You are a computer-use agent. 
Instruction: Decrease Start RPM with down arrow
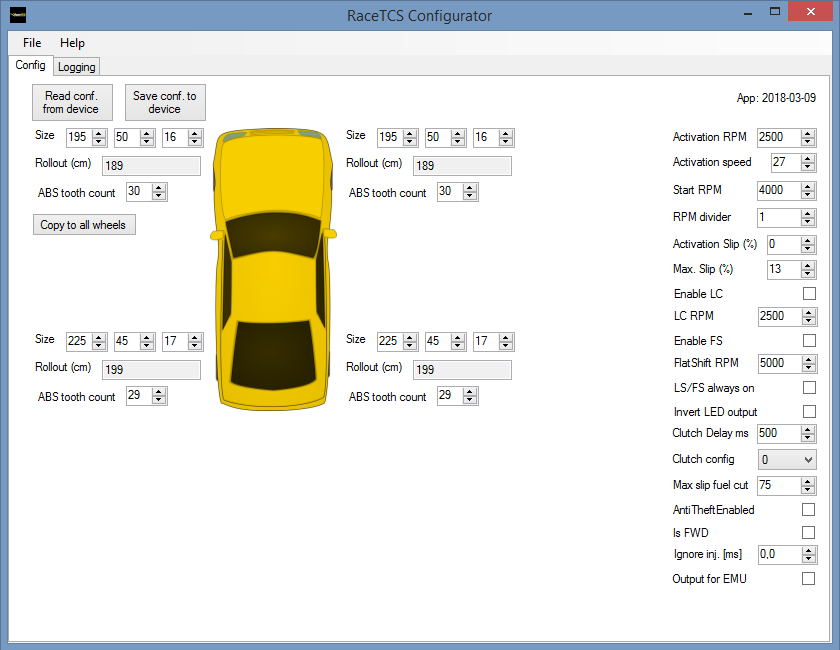coord(808,194)
